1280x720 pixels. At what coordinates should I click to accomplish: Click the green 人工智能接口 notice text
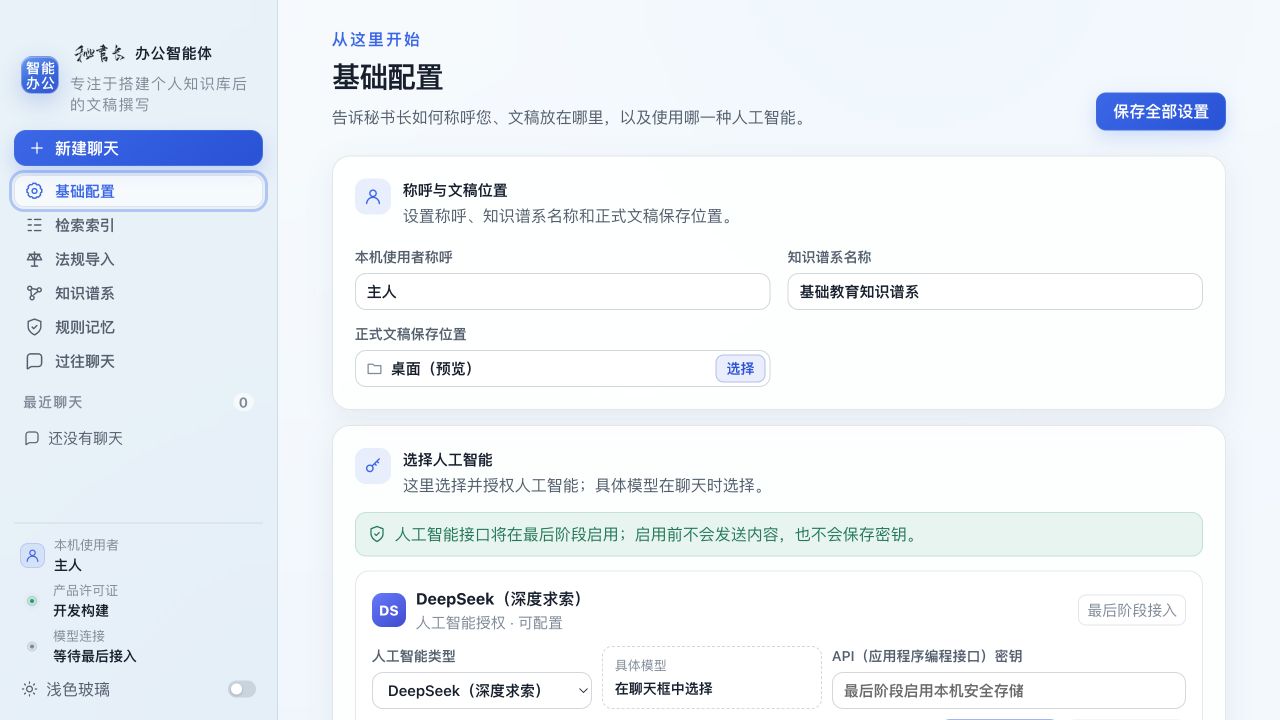(x=656, y=534)
